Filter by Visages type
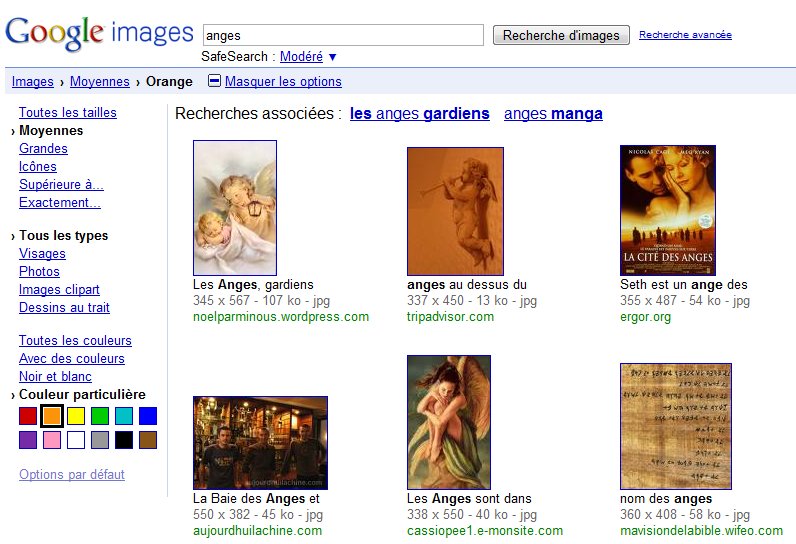796x544 pixels. point(42,253)
